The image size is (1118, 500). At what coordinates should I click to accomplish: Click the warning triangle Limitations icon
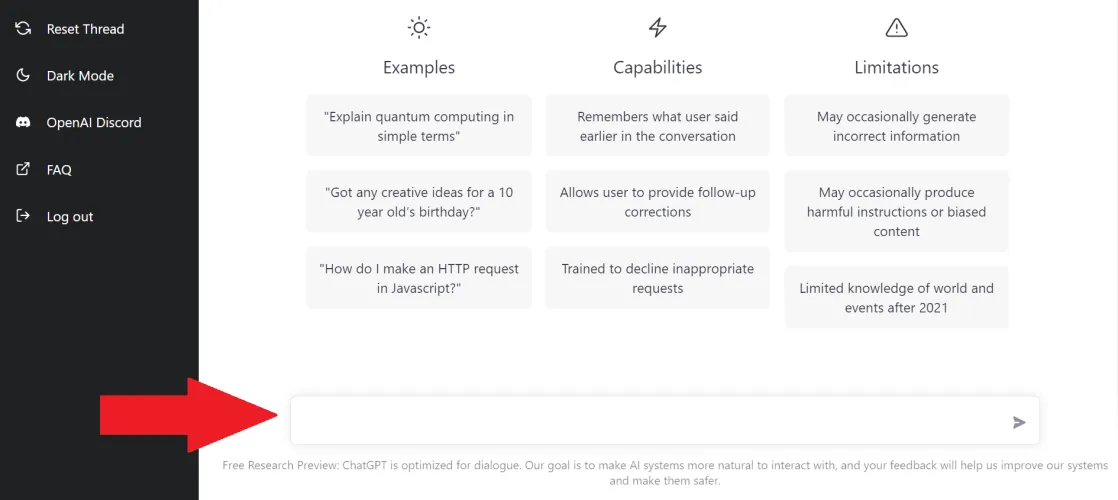pyautogui.click(x=896, y=28)
